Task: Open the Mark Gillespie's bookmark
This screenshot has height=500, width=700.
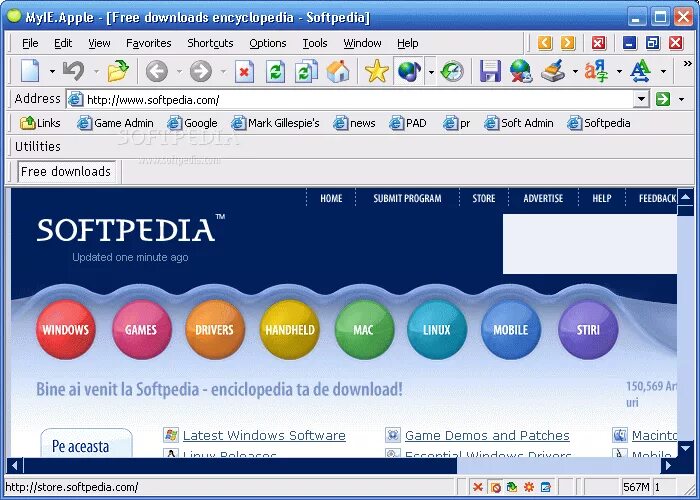Action: point(275,123)
